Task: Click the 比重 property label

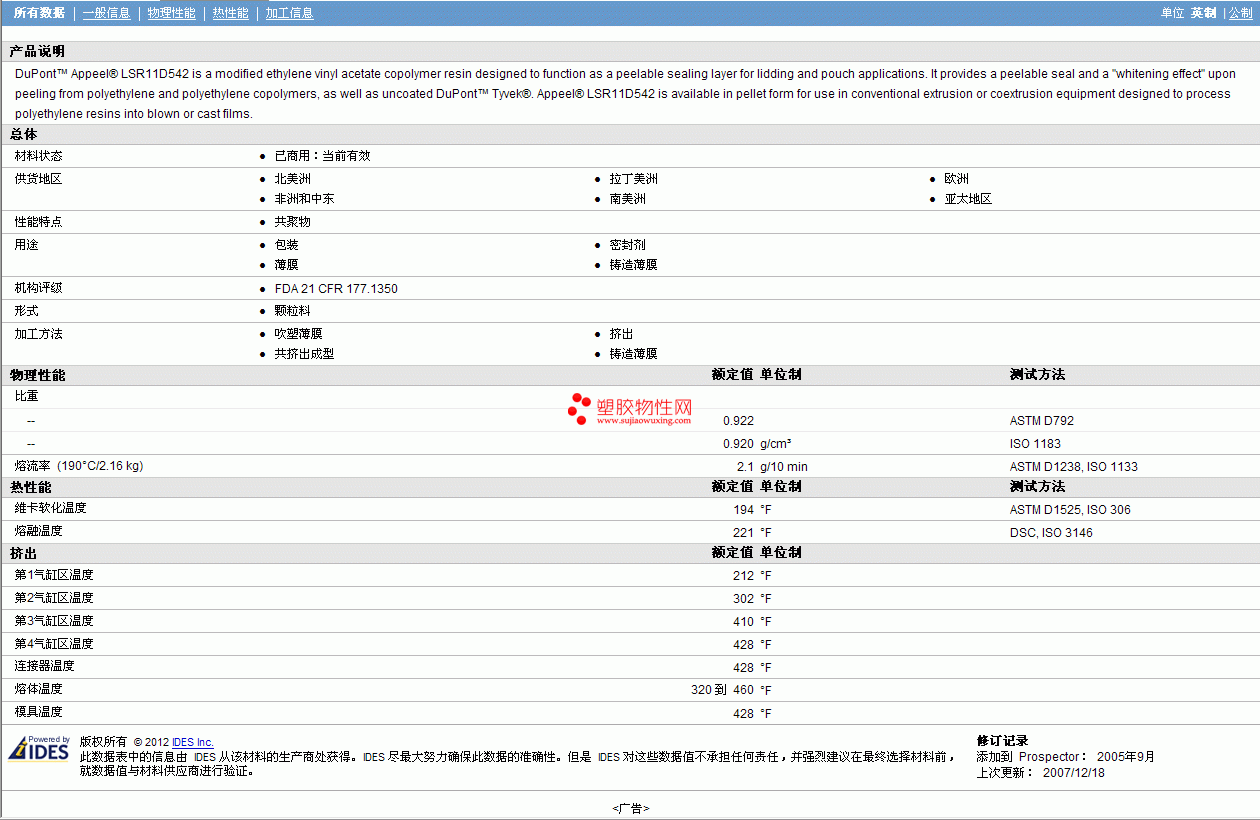Action: pyautogui.click(x=26, y=396)
